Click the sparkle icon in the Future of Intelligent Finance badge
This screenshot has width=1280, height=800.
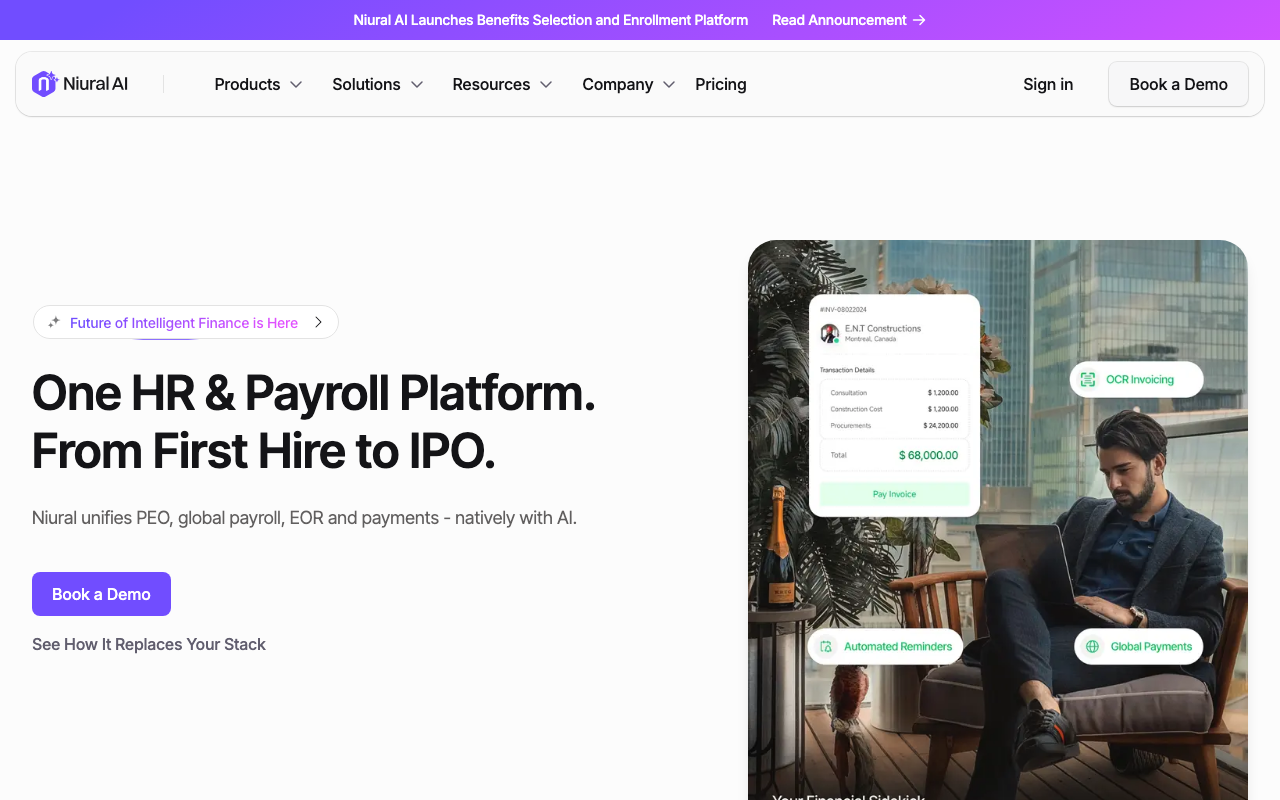[54, 322]
